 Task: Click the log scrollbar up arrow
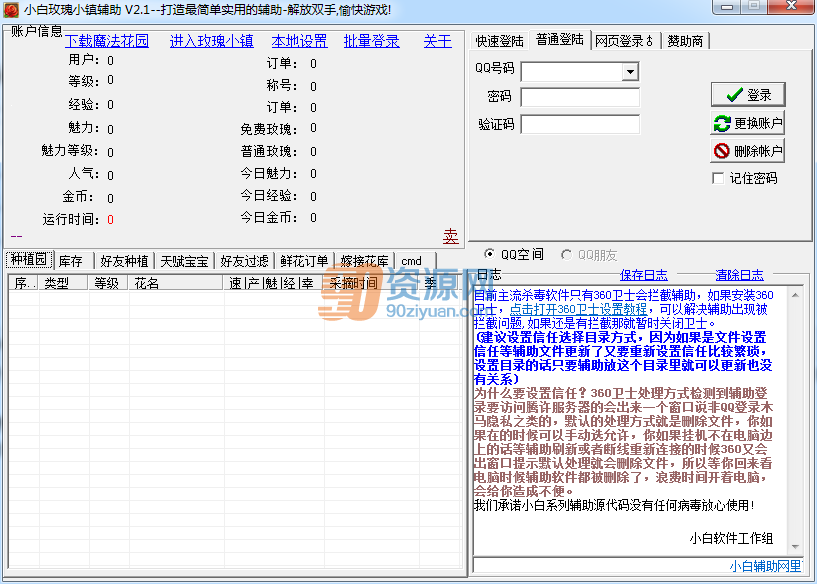click(795, 295)
